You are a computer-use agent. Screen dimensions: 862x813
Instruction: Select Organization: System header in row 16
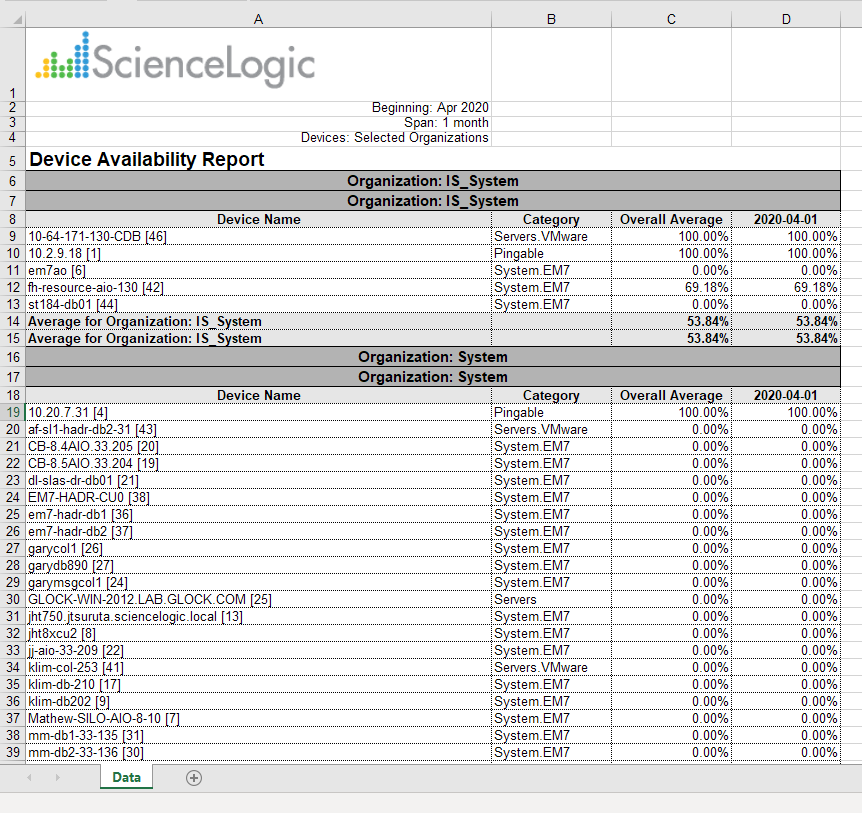tap(432, 357)
